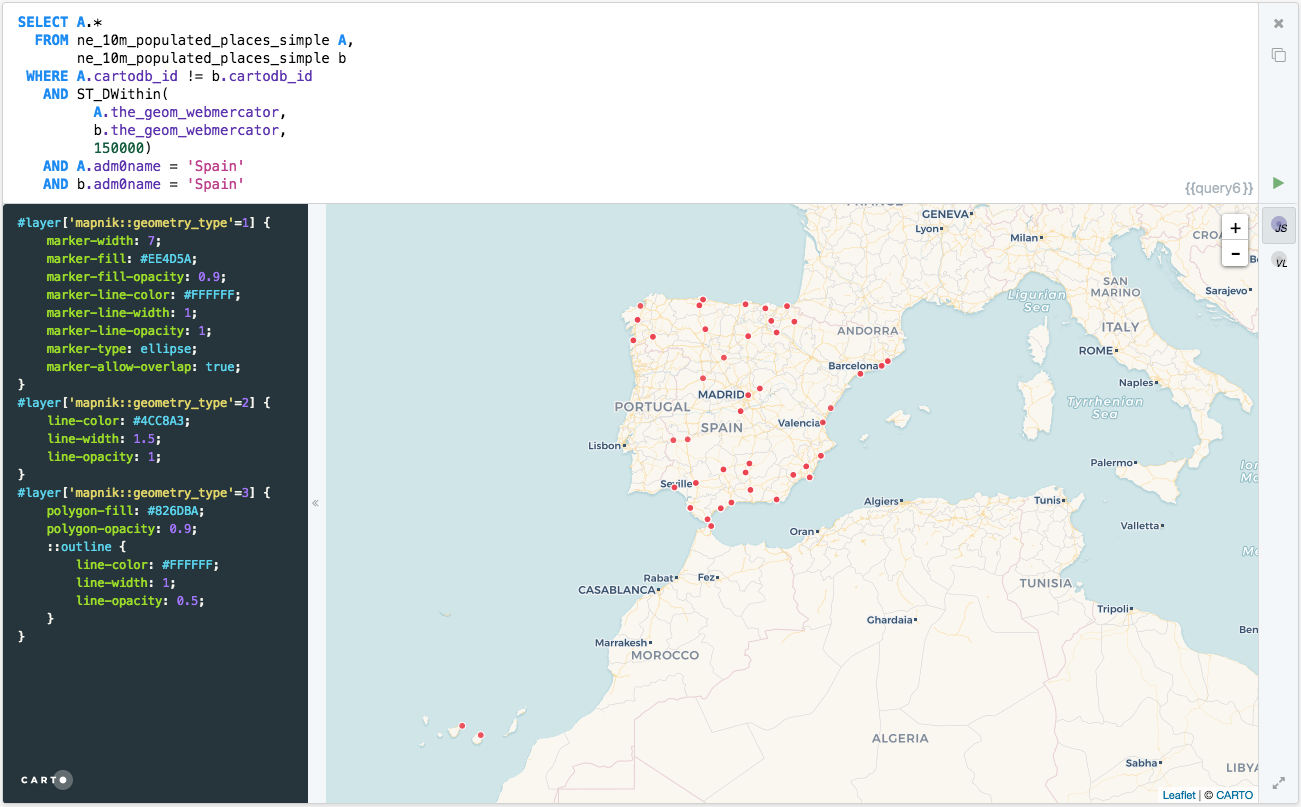Switch to JS renderer
This screenshot has width=1301, height=807.
[x=1279, y=226]
